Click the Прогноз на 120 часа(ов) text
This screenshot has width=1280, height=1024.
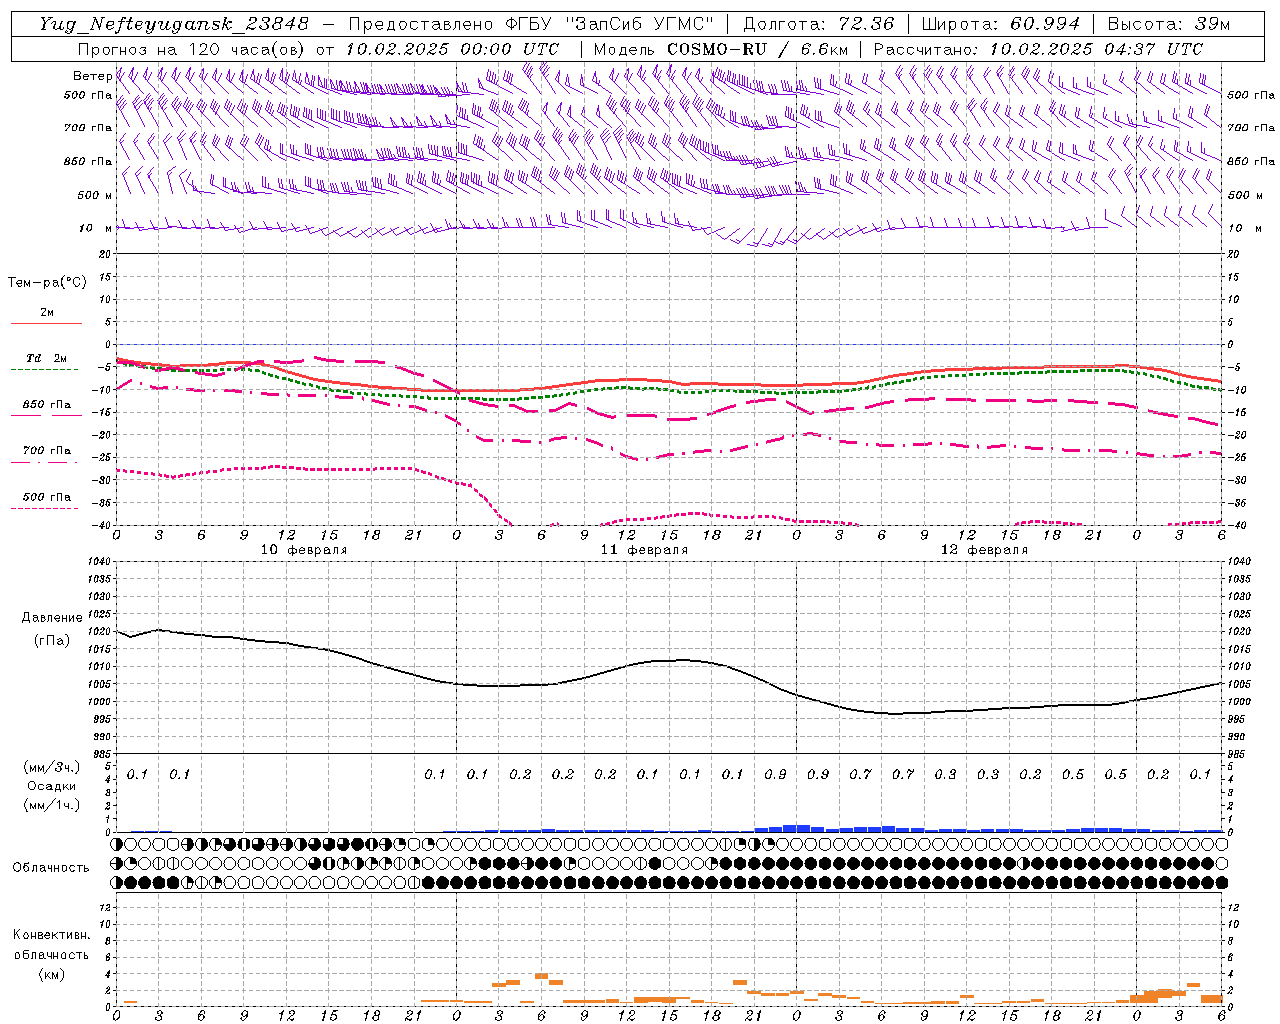[x=192, y=49]
